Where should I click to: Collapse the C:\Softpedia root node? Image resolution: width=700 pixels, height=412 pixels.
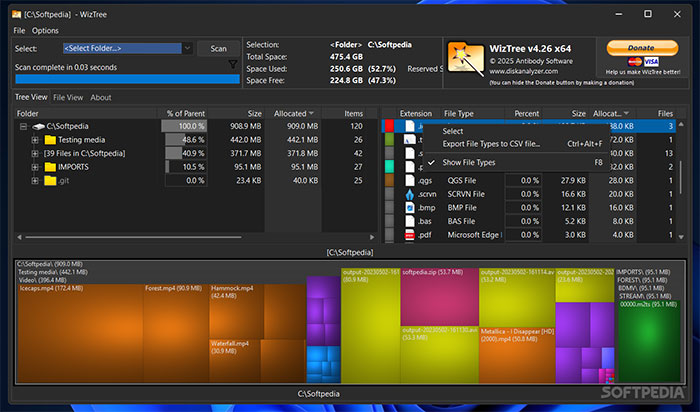click(23, 126)
